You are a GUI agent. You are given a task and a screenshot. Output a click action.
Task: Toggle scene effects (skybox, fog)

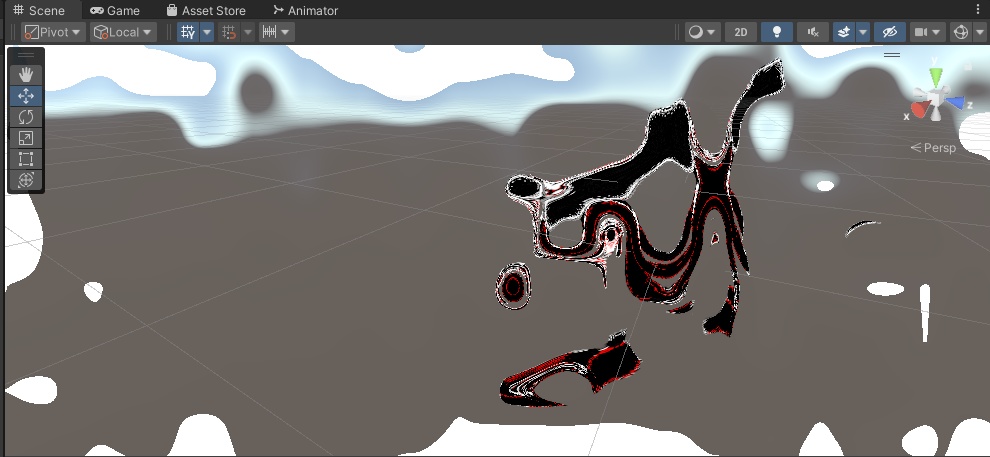click(x=844, y=32)
